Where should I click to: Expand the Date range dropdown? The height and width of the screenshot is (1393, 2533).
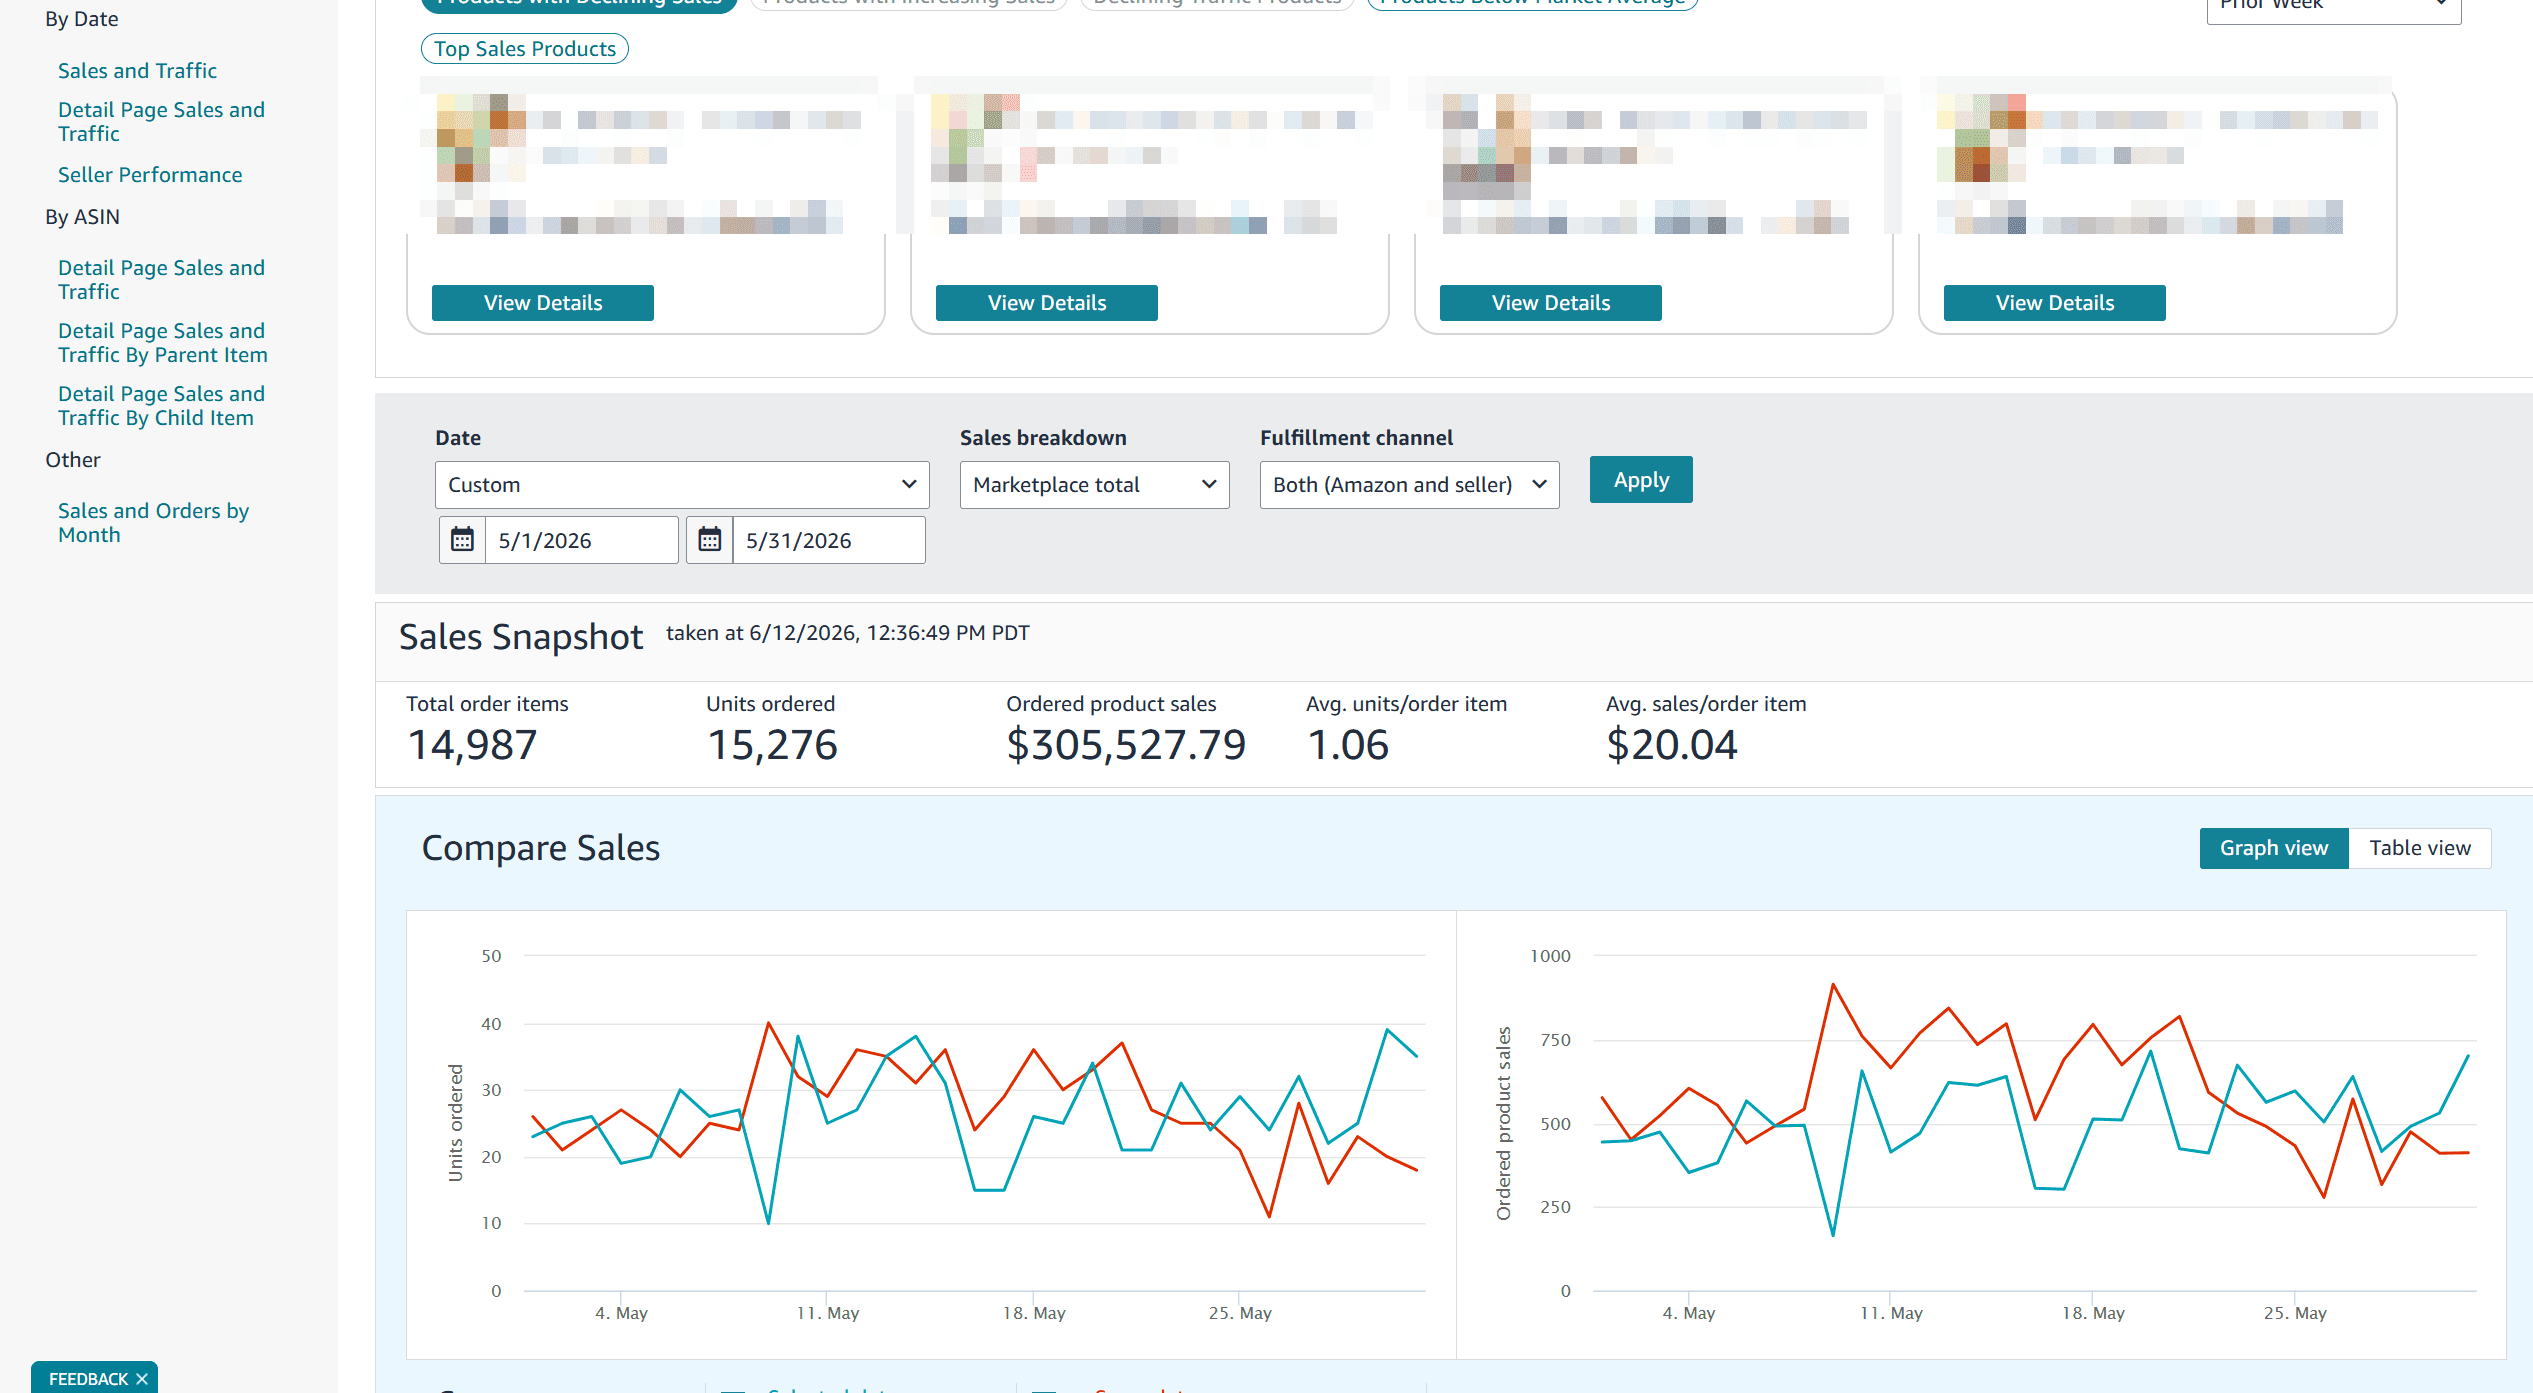tap(682, 485)
